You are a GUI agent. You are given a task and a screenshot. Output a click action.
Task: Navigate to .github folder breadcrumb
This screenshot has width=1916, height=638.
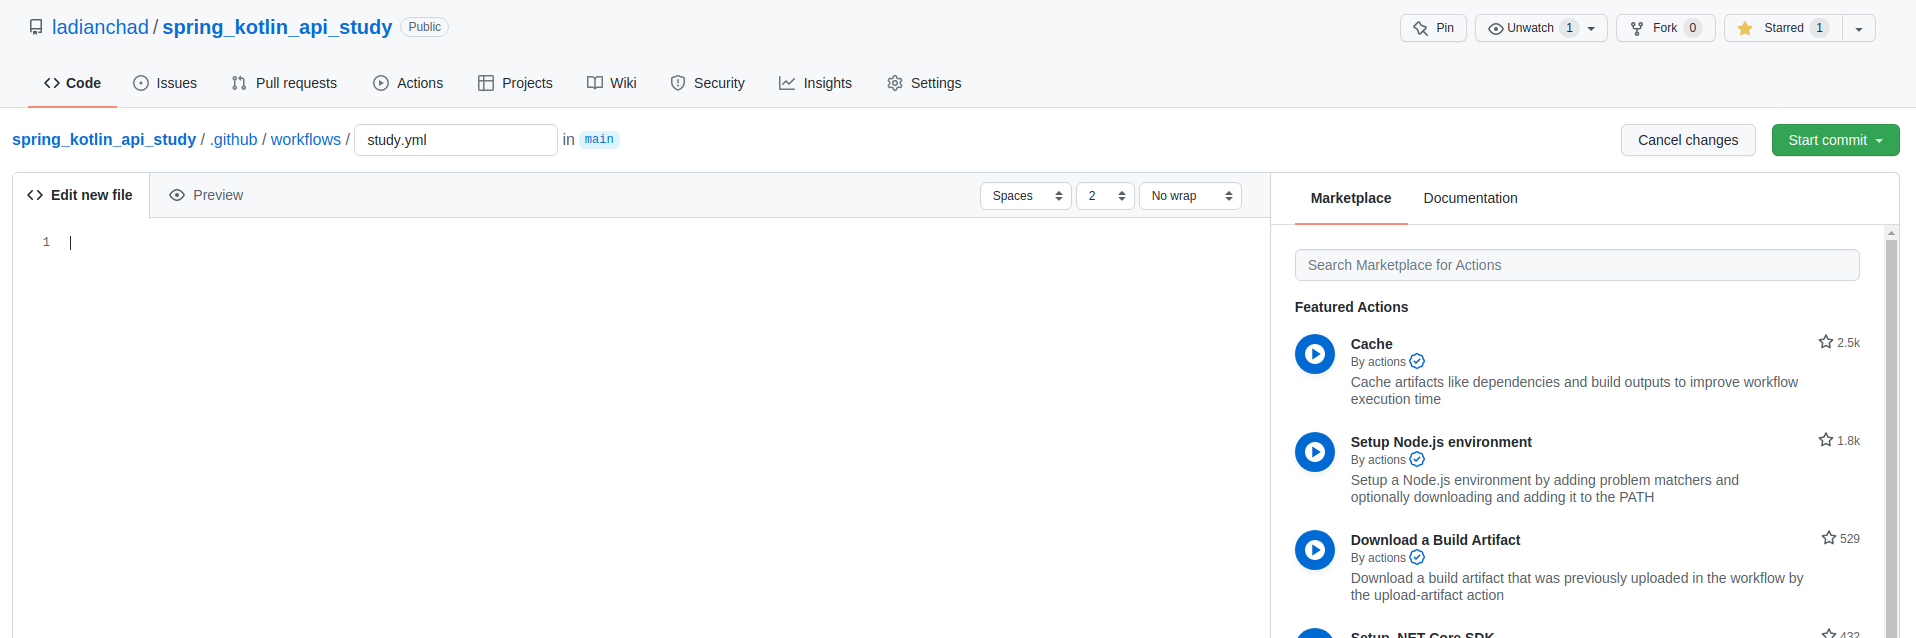[x=234, y=139]
